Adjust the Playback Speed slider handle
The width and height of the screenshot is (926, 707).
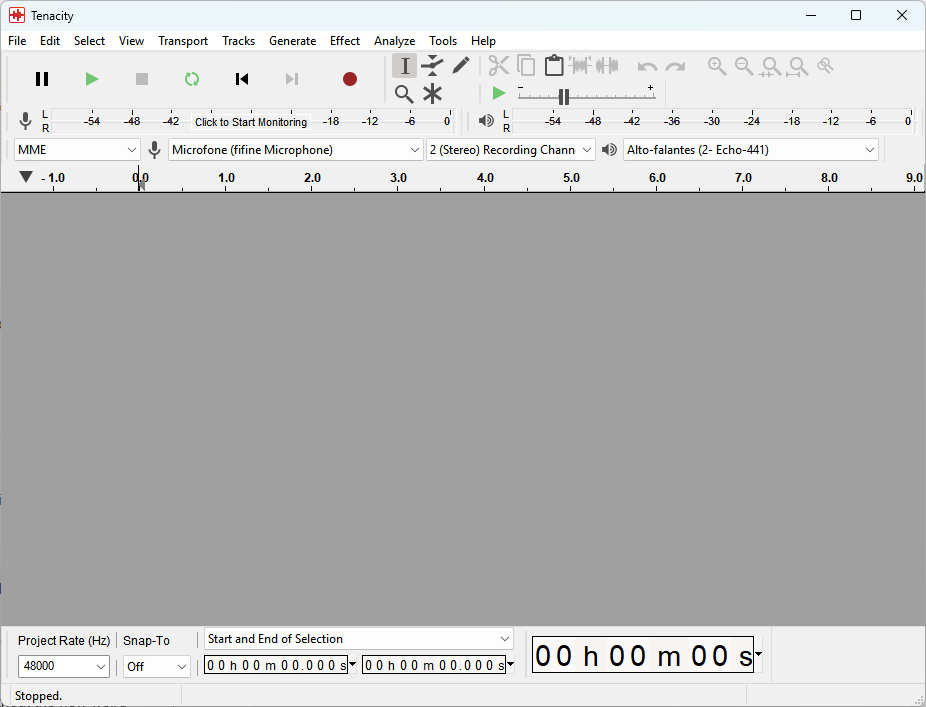564,96
